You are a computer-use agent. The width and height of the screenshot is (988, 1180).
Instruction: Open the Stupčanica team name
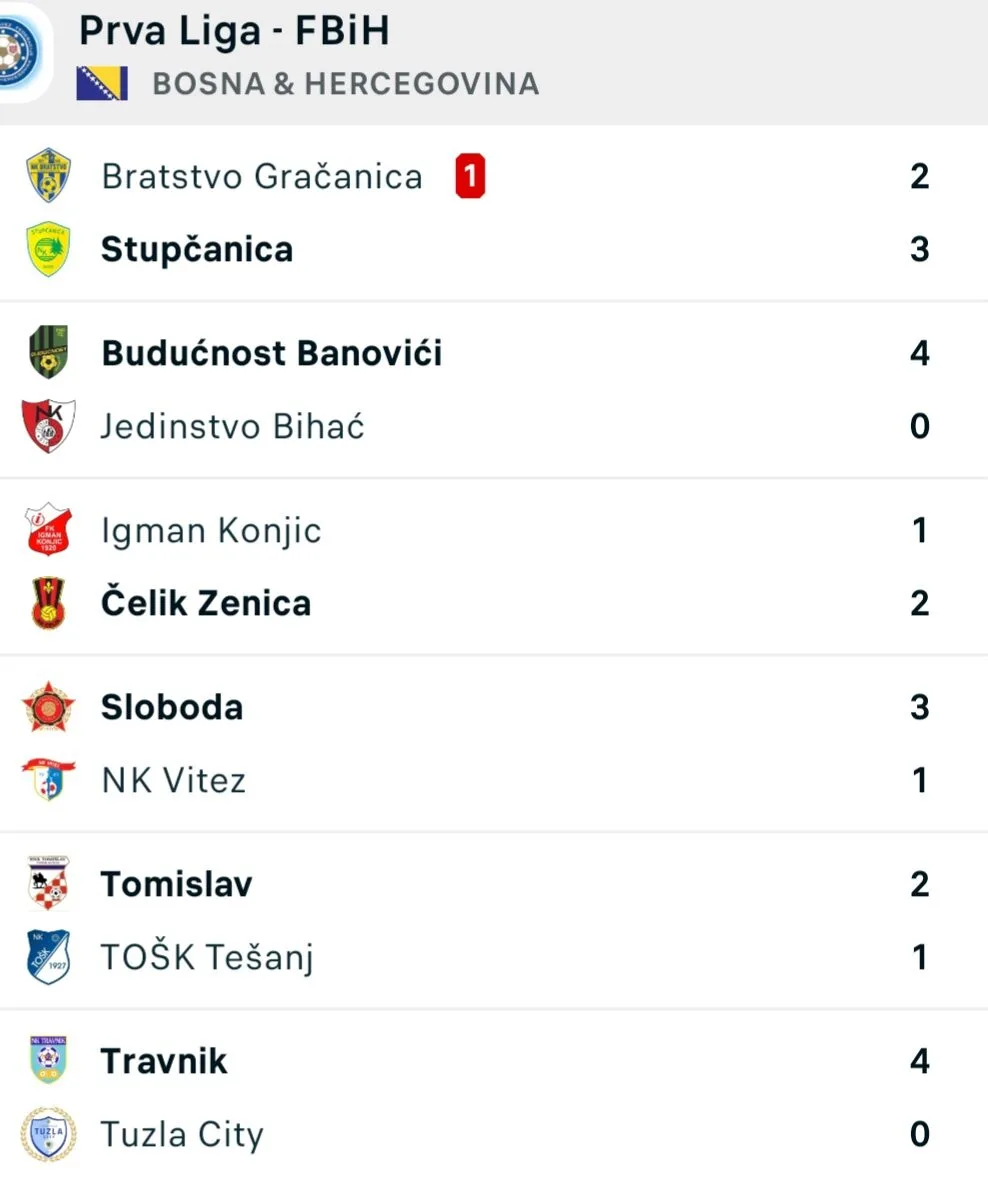coord(197,249)
